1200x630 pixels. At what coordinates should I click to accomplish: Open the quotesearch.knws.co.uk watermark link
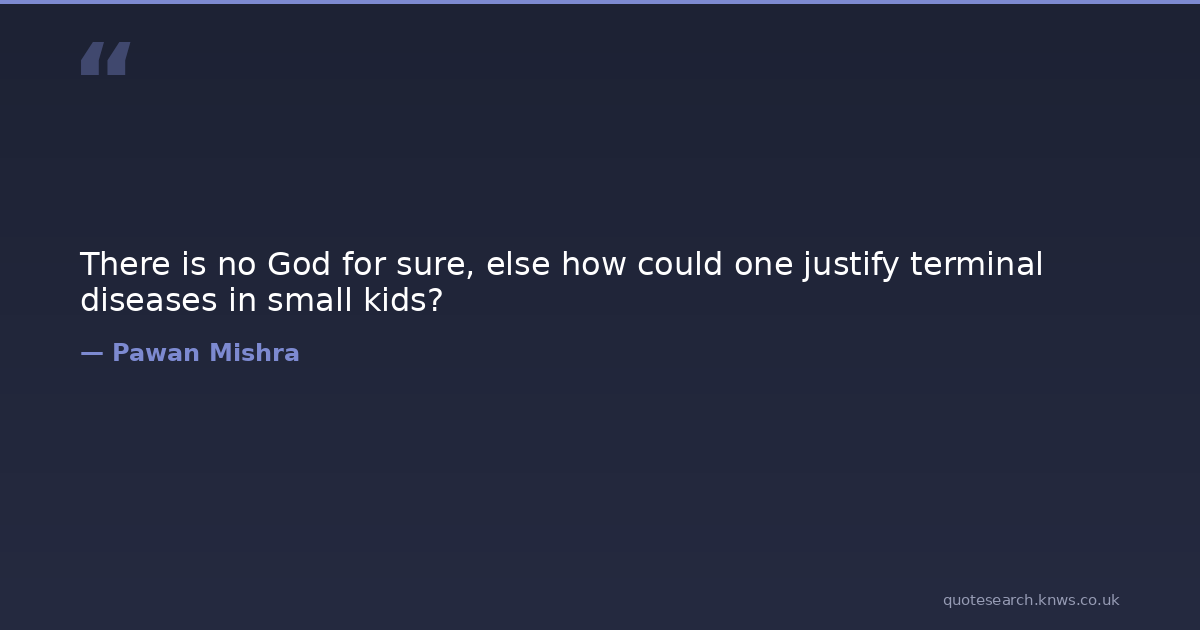coord(1030,600)
